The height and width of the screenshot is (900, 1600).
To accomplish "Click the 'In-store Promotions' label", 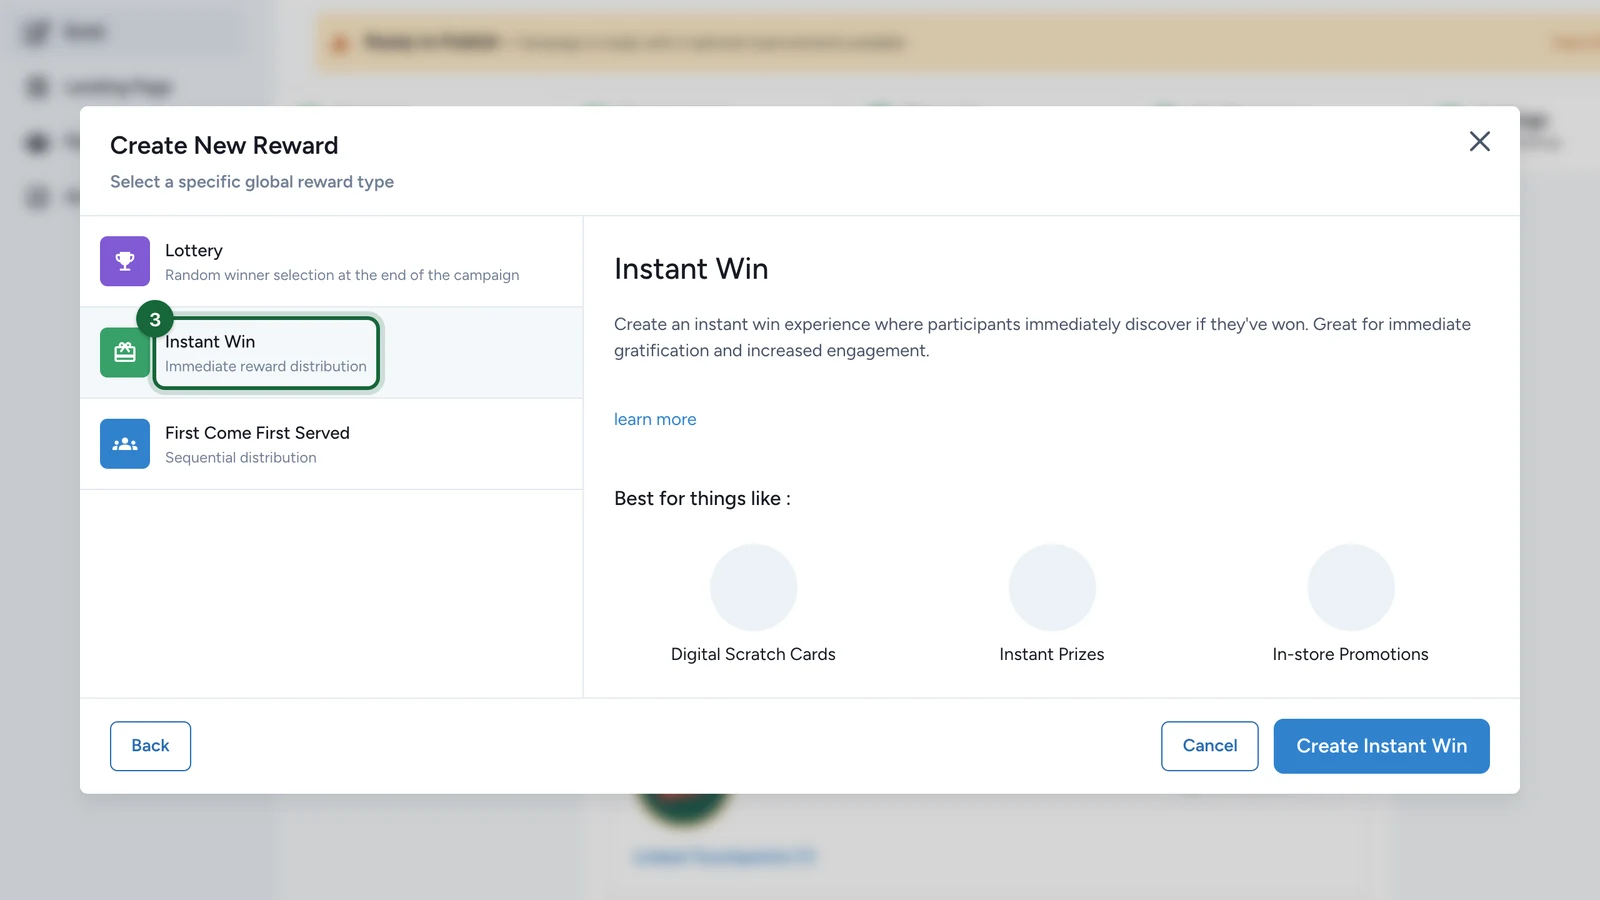I will (1351, 654).
